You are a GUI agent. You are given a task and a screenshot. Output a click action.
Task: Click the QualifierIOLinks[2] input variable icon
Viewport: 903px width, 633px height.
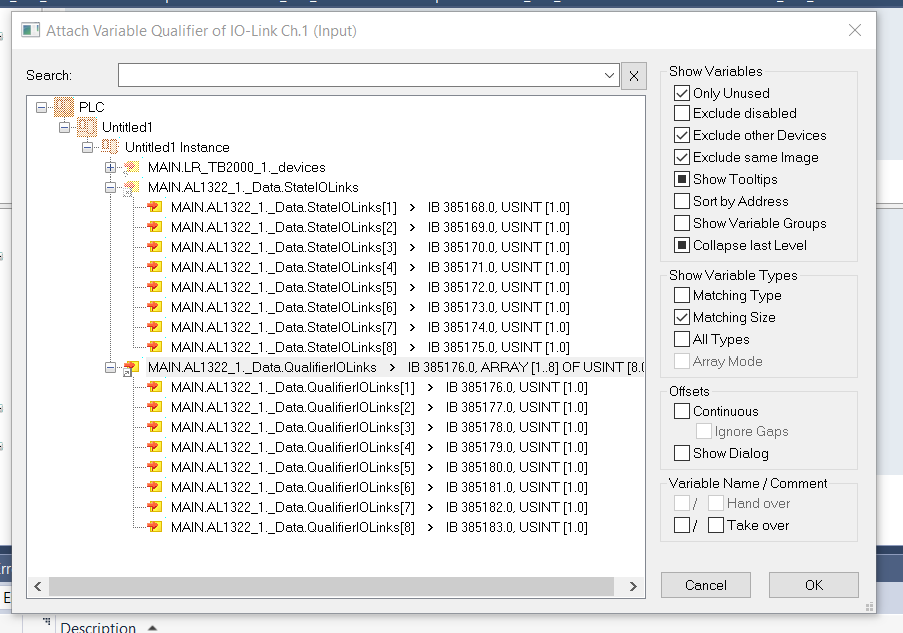(154, 407)
